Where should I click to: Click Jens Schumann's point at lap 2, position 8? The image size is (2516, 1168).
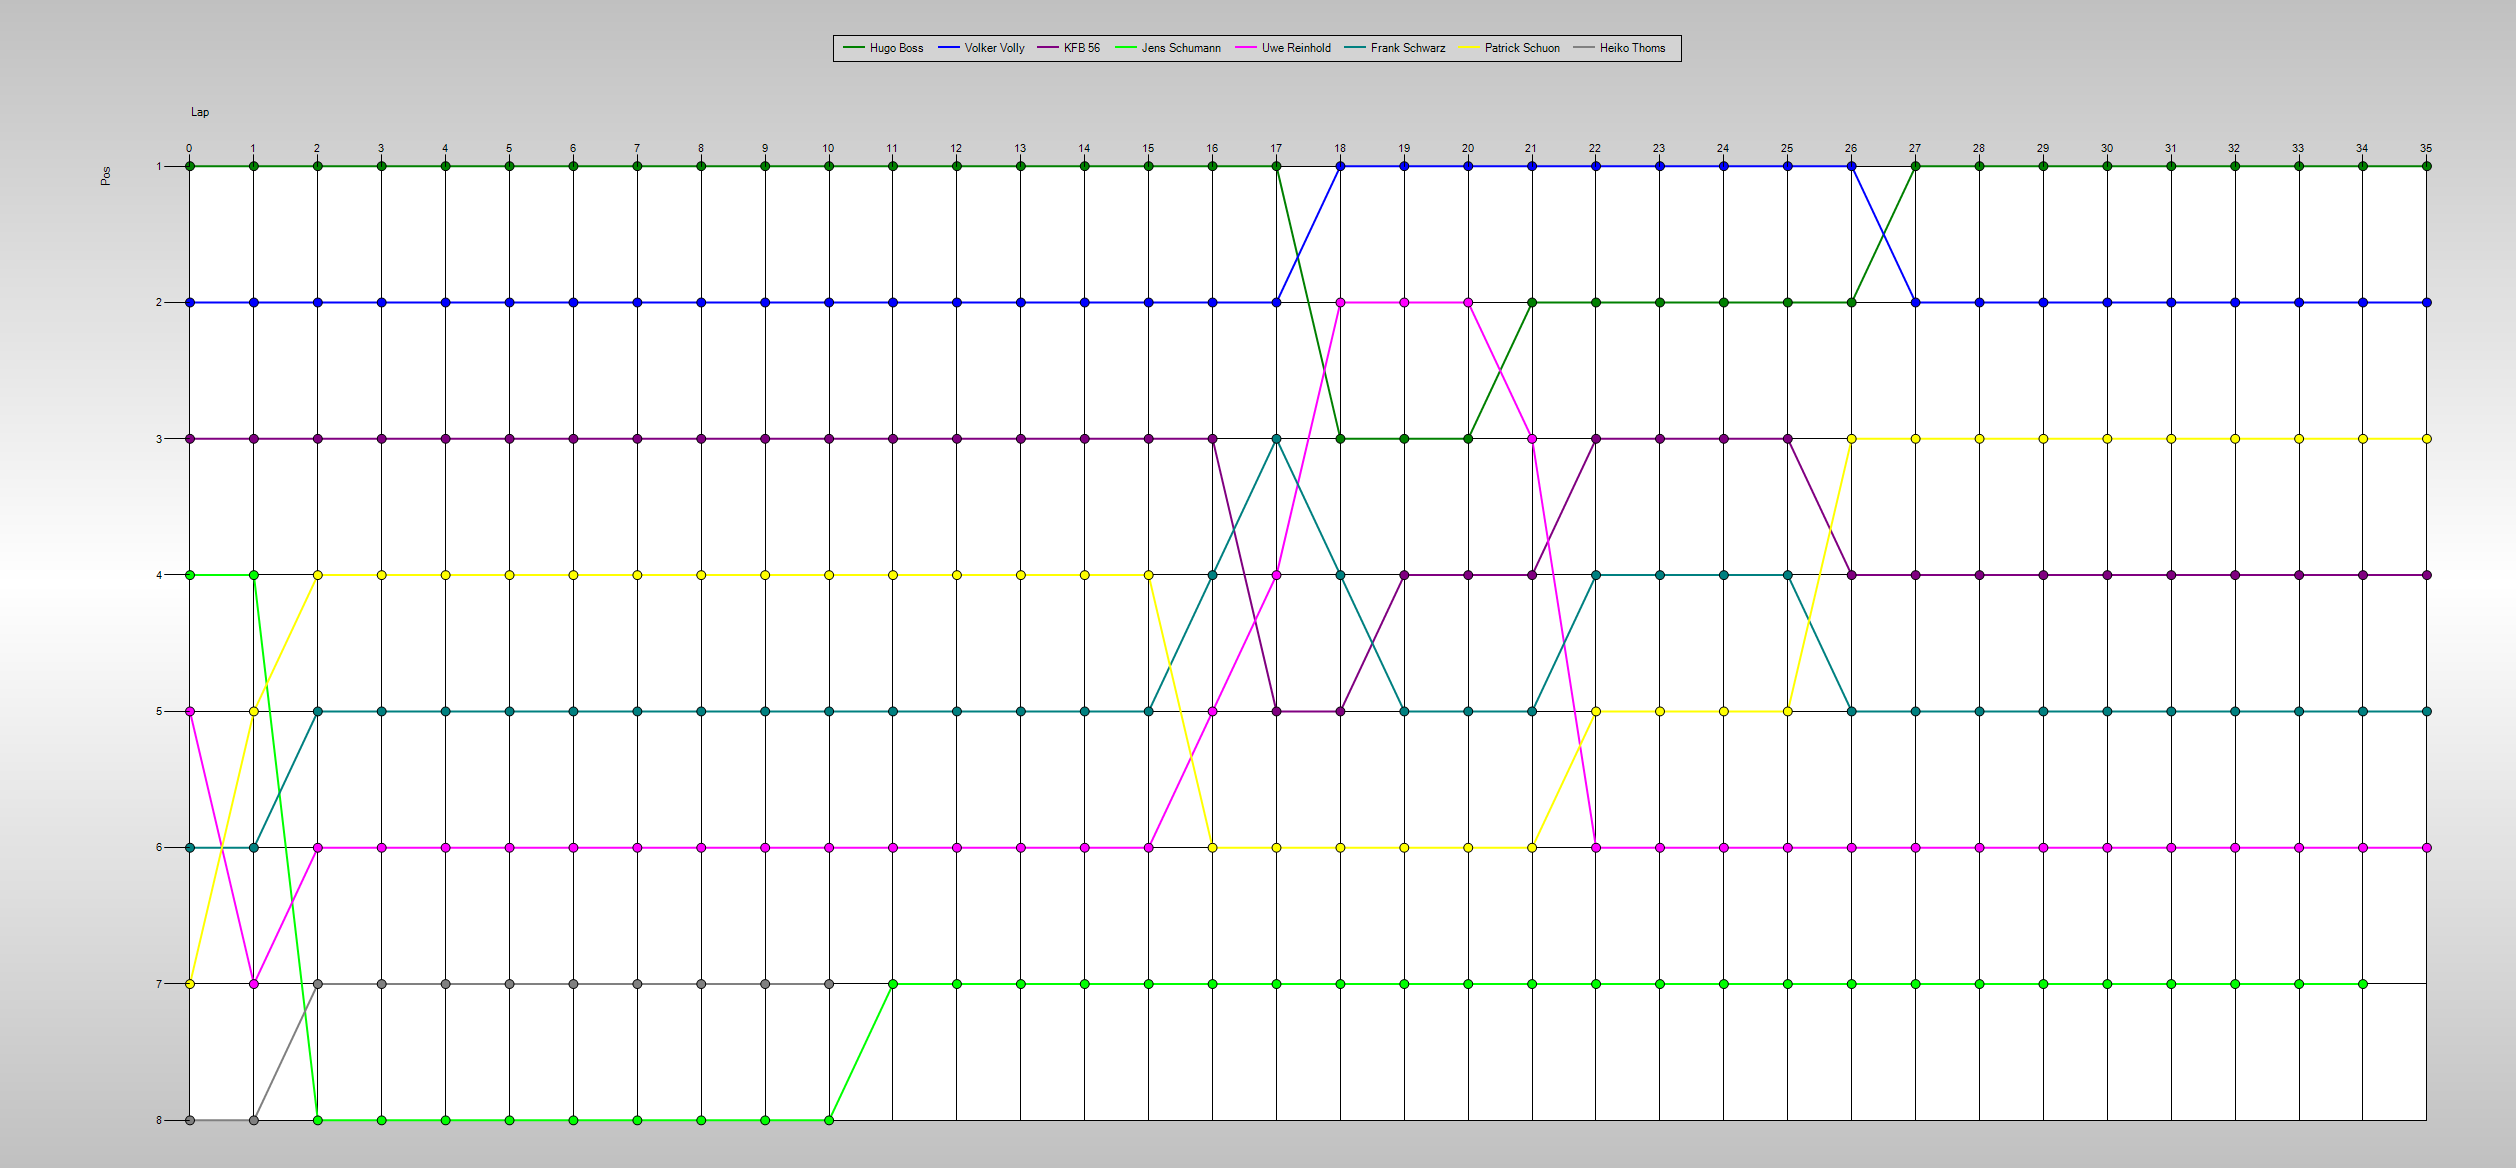(318, 1120)
